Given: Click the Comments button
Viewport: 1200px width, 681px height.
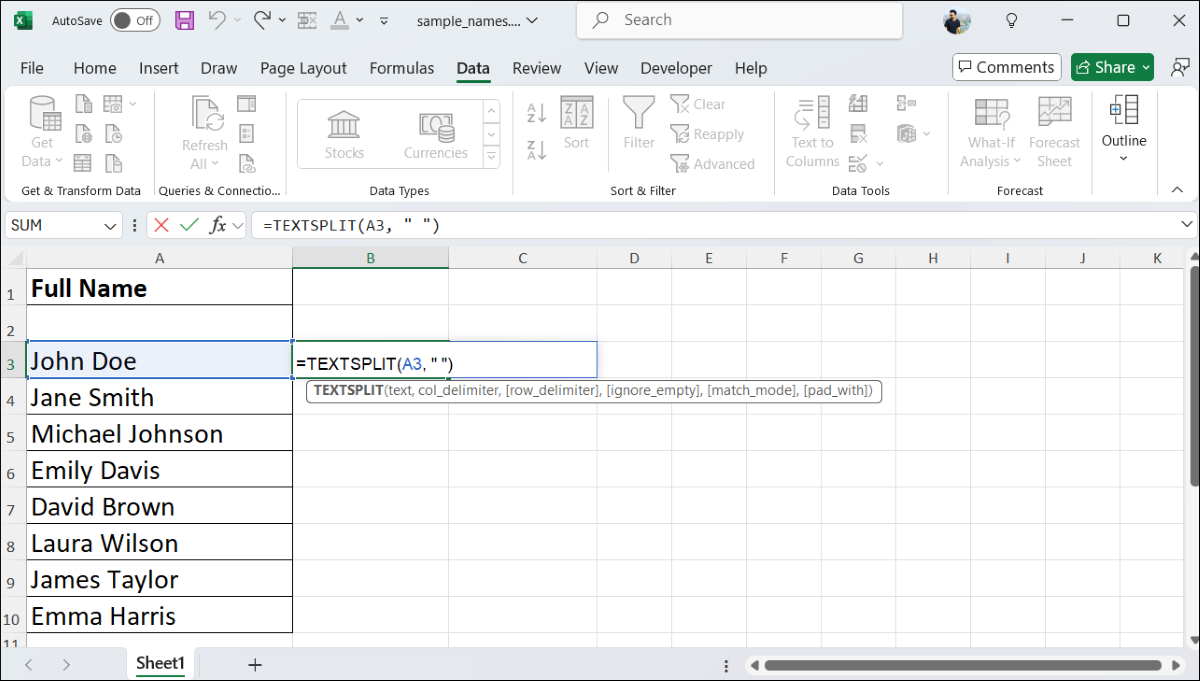Looking at the screenshot, I should [1006, 67].
